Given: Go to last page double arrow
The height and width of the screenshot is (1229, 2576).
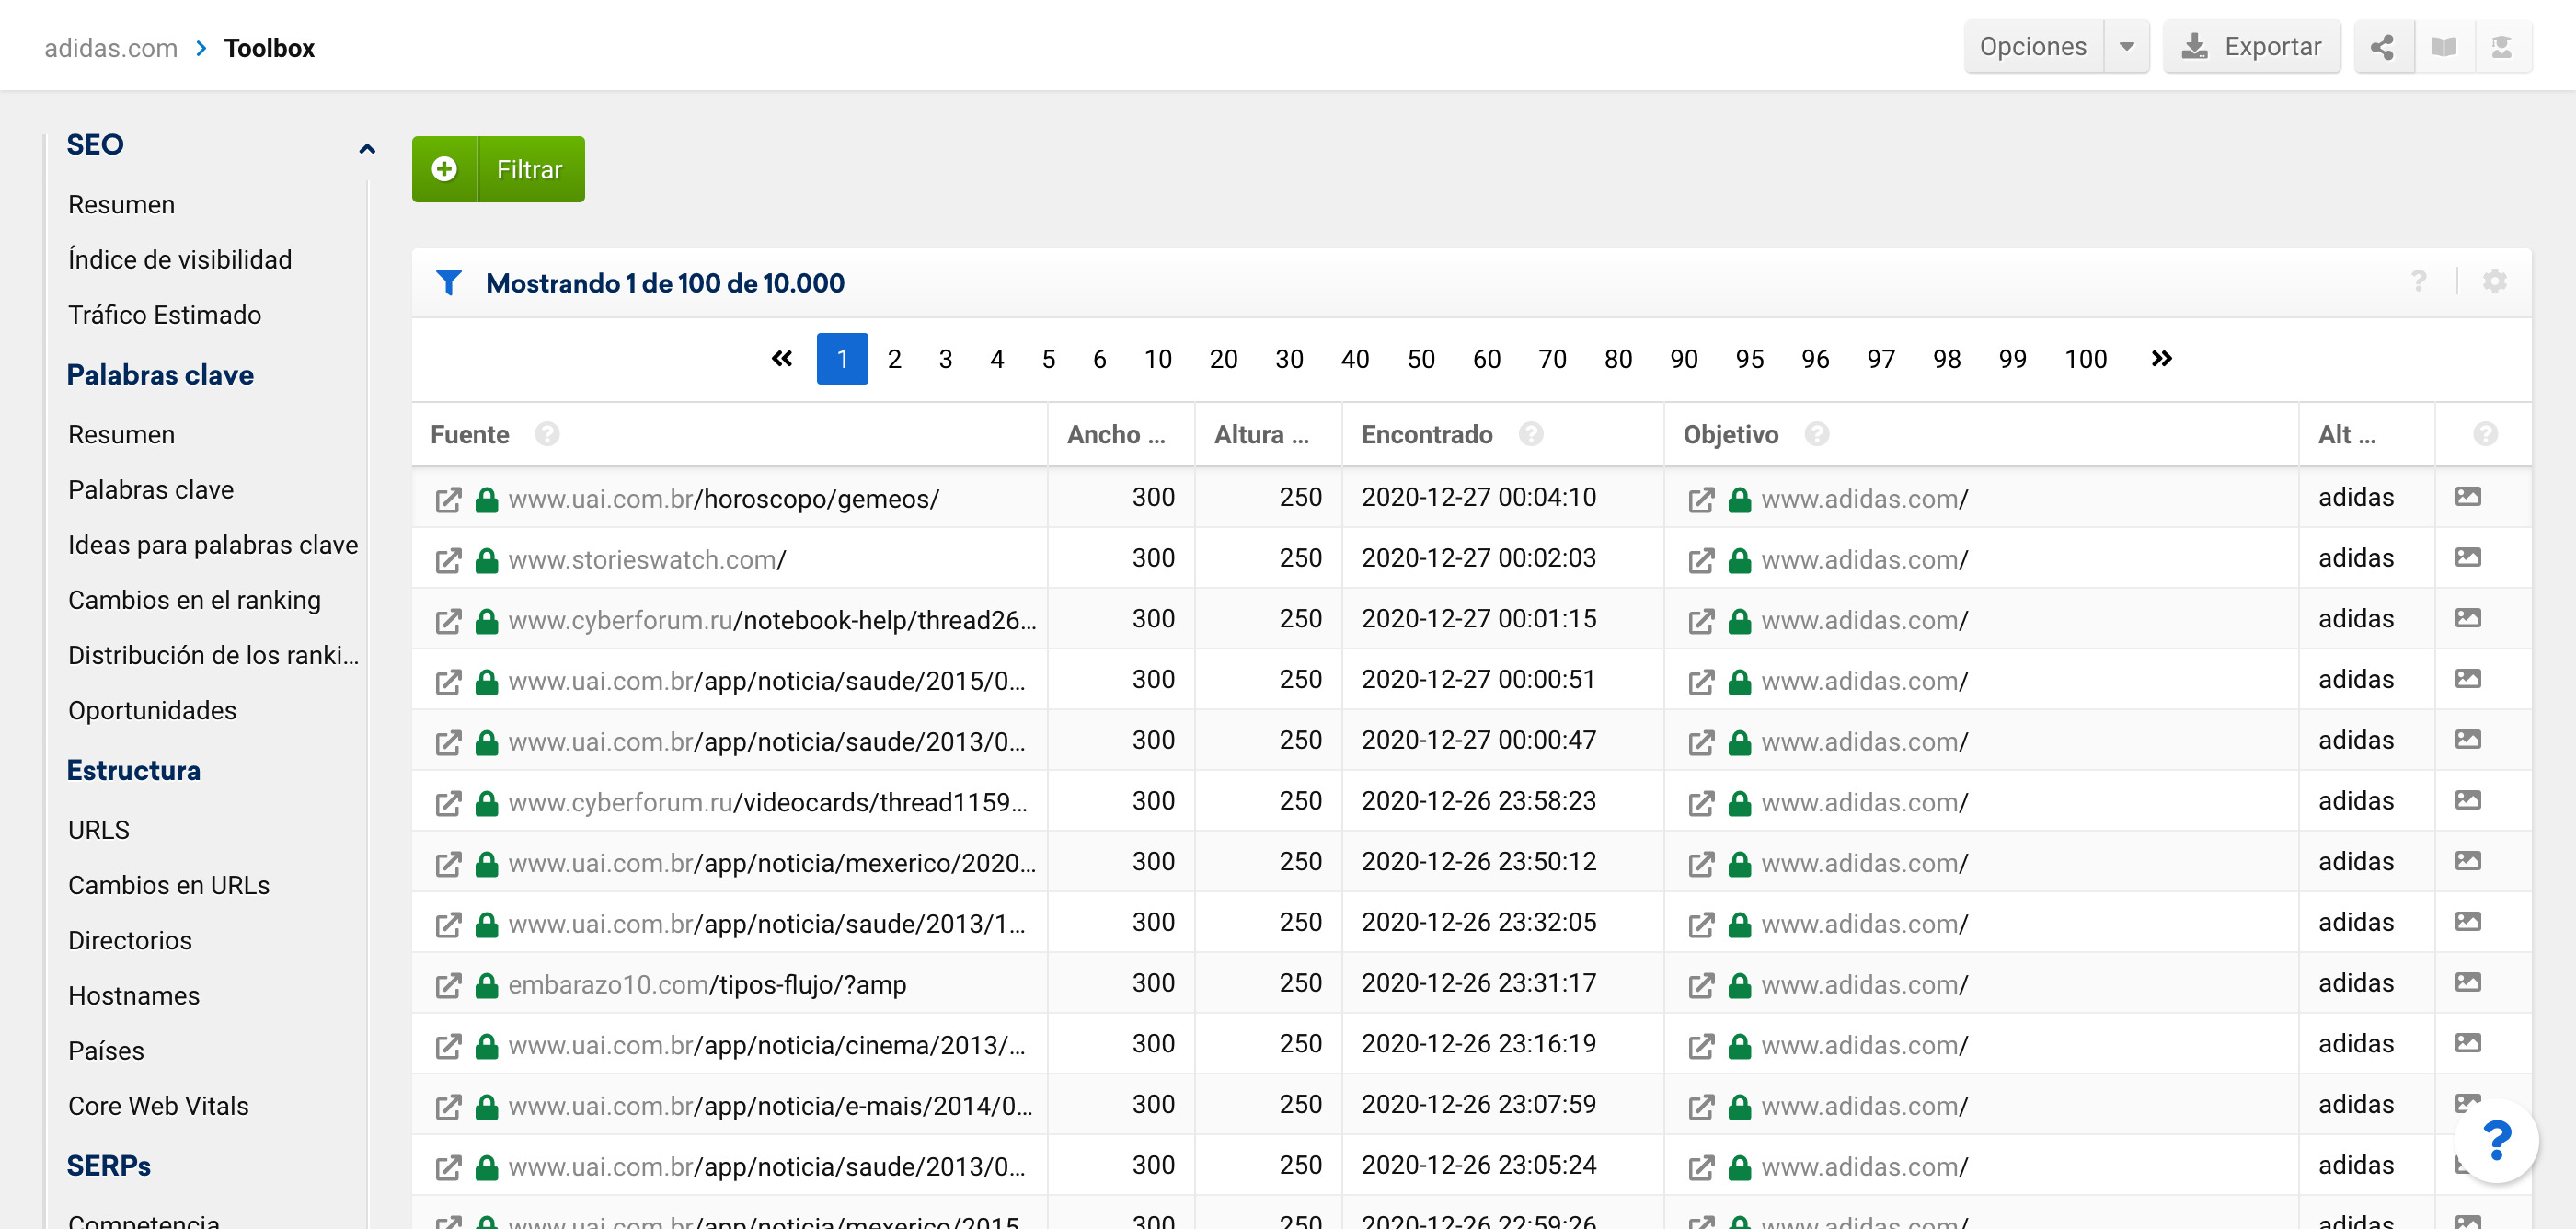Looking at the screenshot, I should click(2161, 359).
